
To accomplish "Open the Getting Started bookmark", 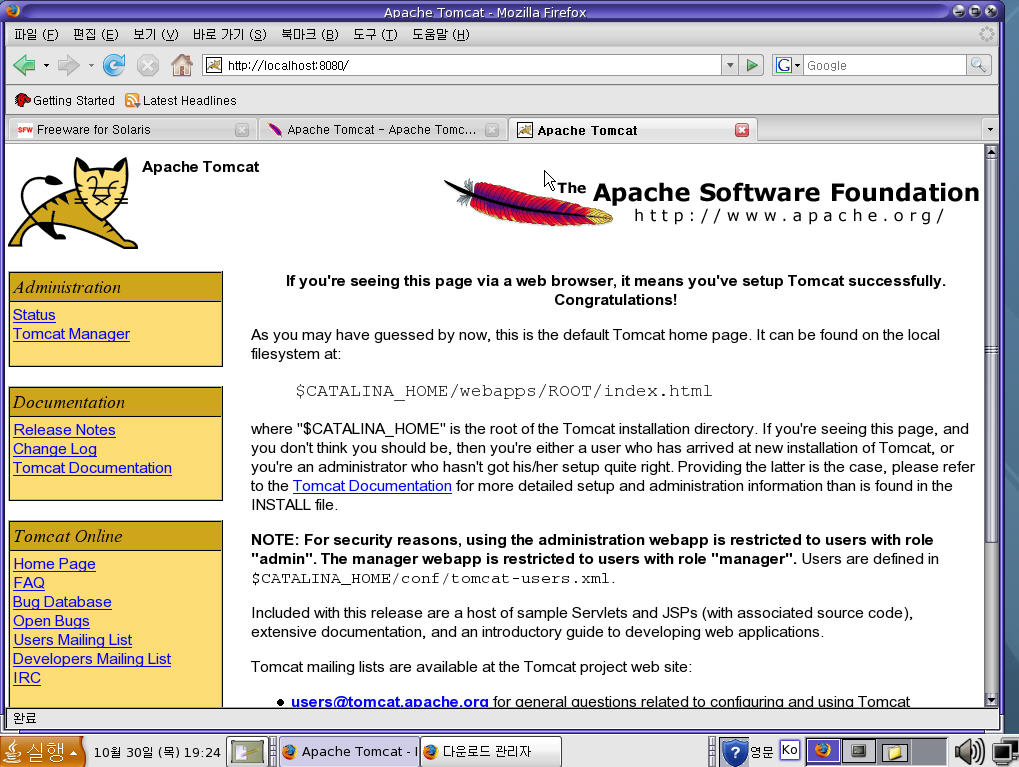I will point(64,101).
